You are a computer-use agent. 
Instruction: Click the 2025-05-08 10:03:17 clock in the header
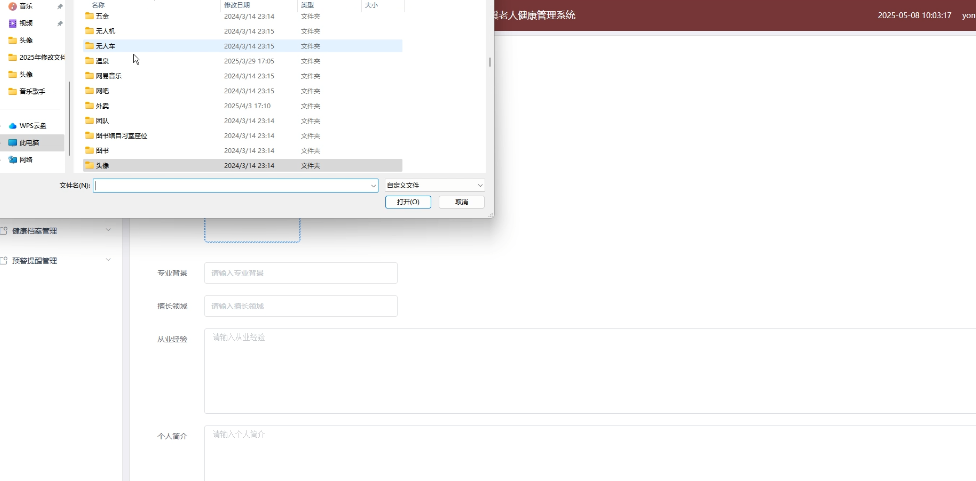[914, 16]
